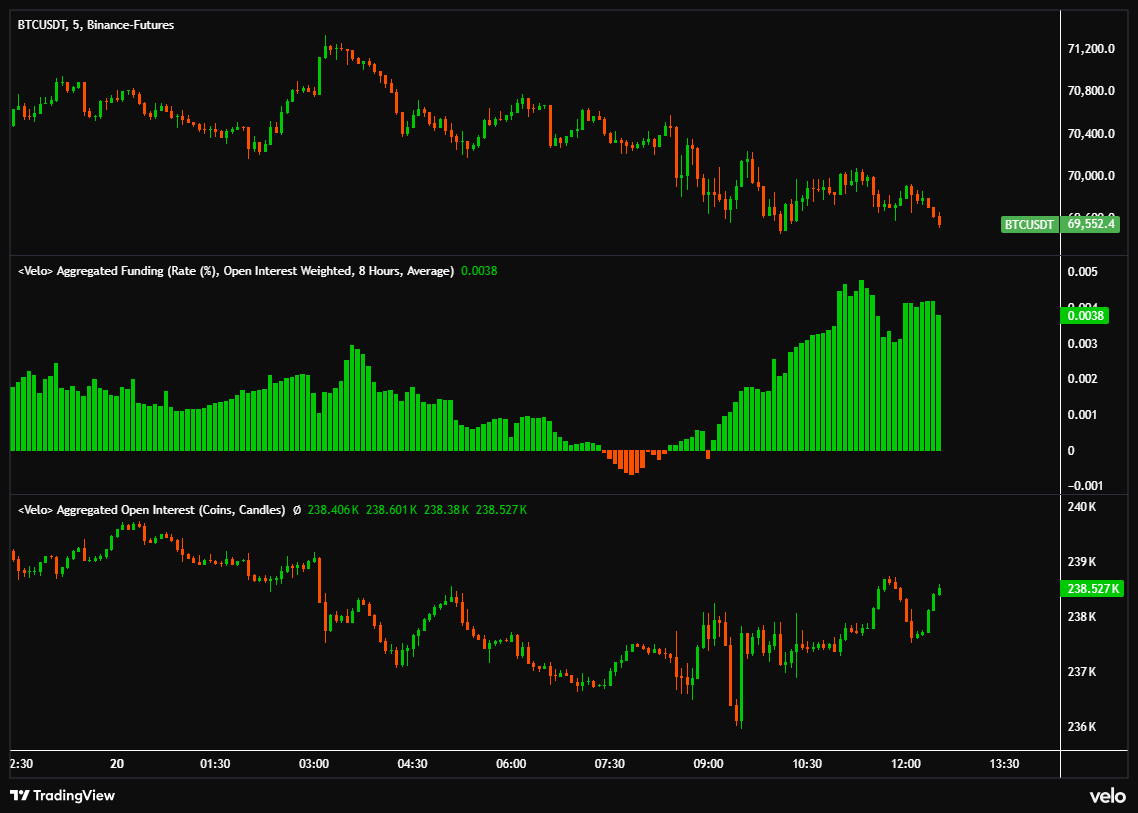Screen dimensions: 1138x813
Task: Click the 70,800.0 price axis value
Action: coord(1091,91)
